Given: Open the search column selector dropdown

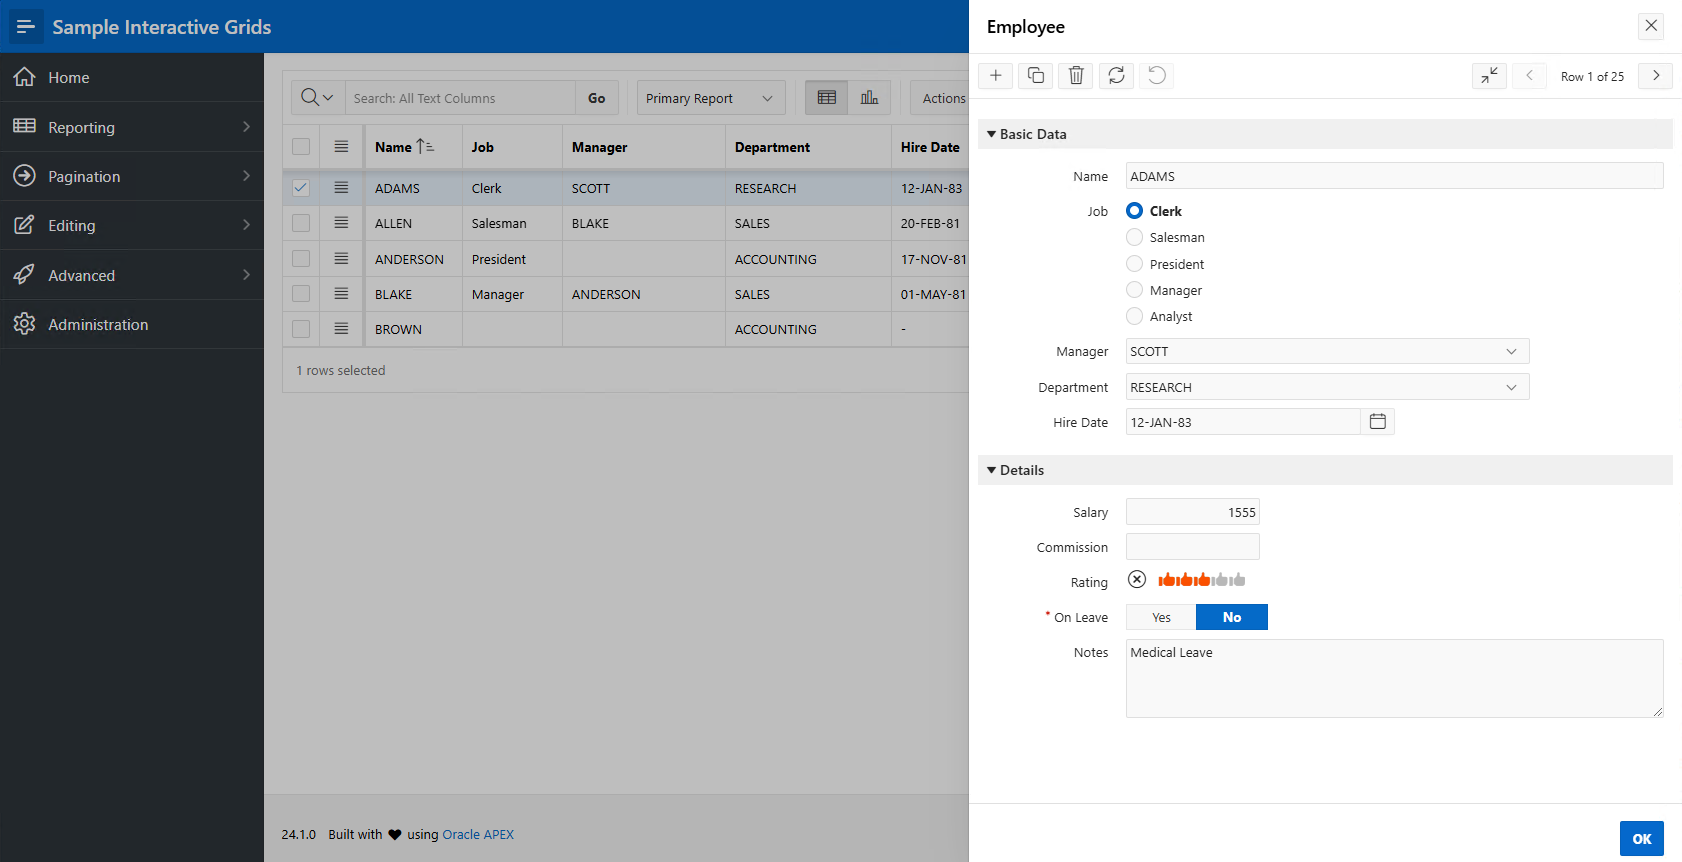Looking at the screenshot, I should coord(318,98).
